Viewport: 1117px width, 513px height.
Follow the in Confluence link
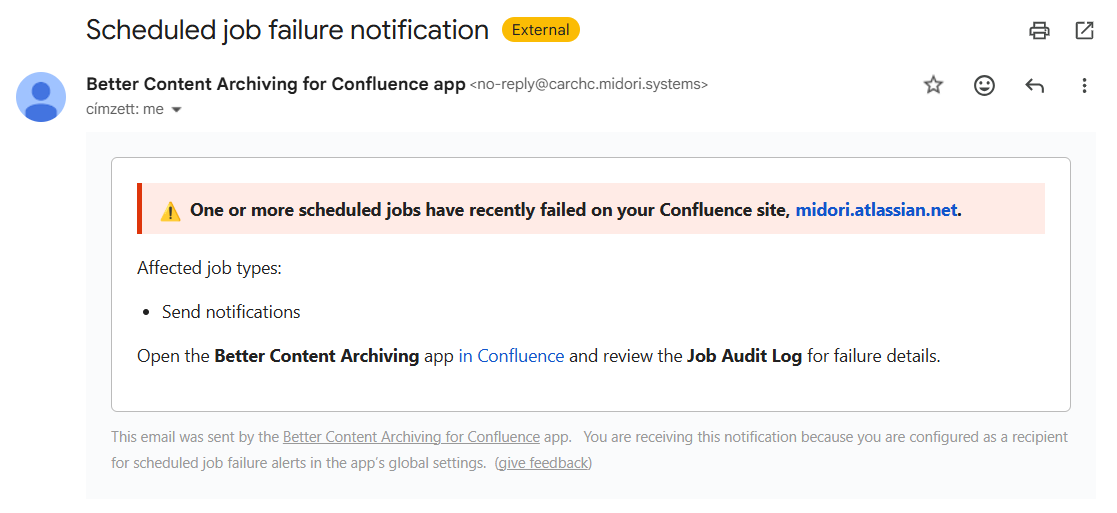pyautogui.click(x=511, y=356)
